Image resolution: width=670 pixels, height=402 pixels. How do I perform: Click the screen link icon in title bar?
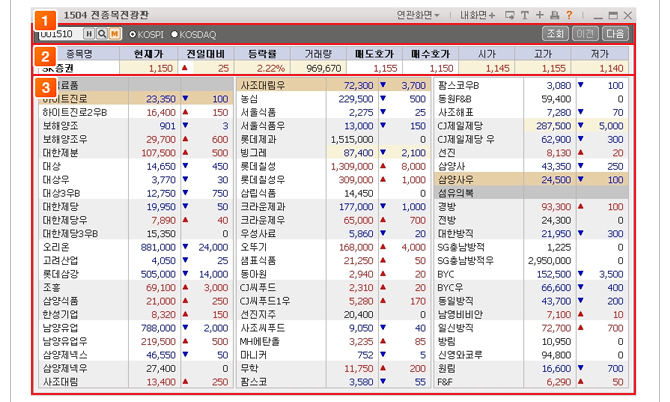(511, 15)
